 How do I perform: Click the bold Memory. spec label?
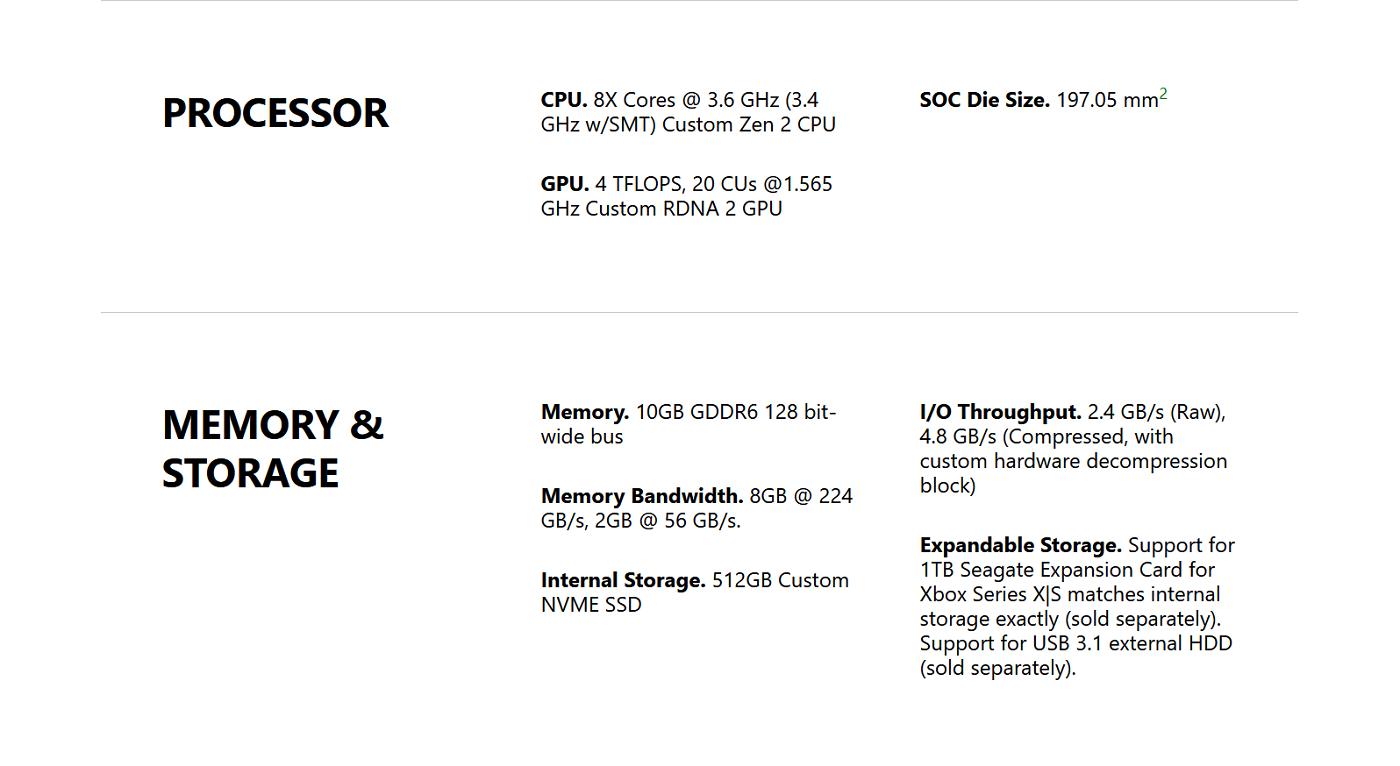(x=585, y=412)
